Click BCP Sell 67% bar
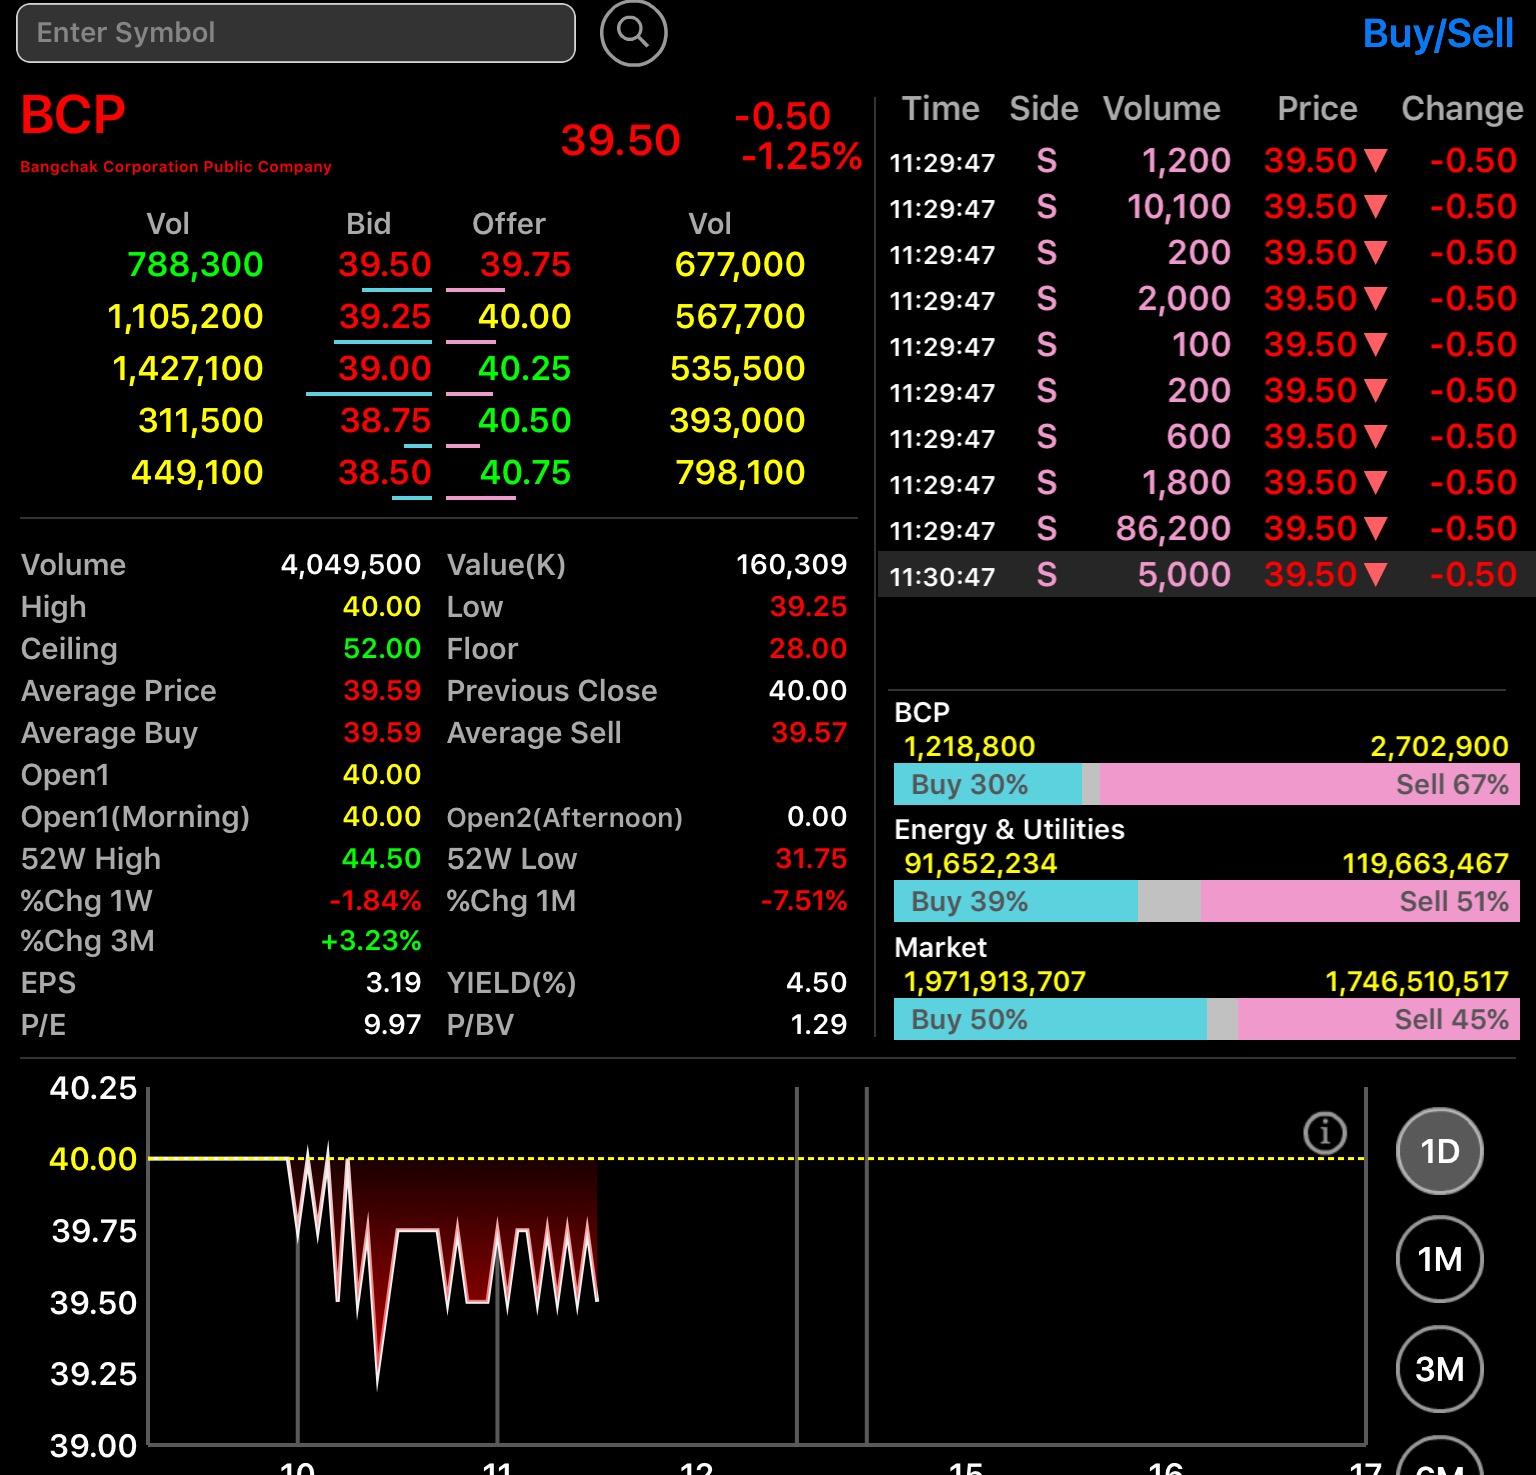 [1310, 784]
